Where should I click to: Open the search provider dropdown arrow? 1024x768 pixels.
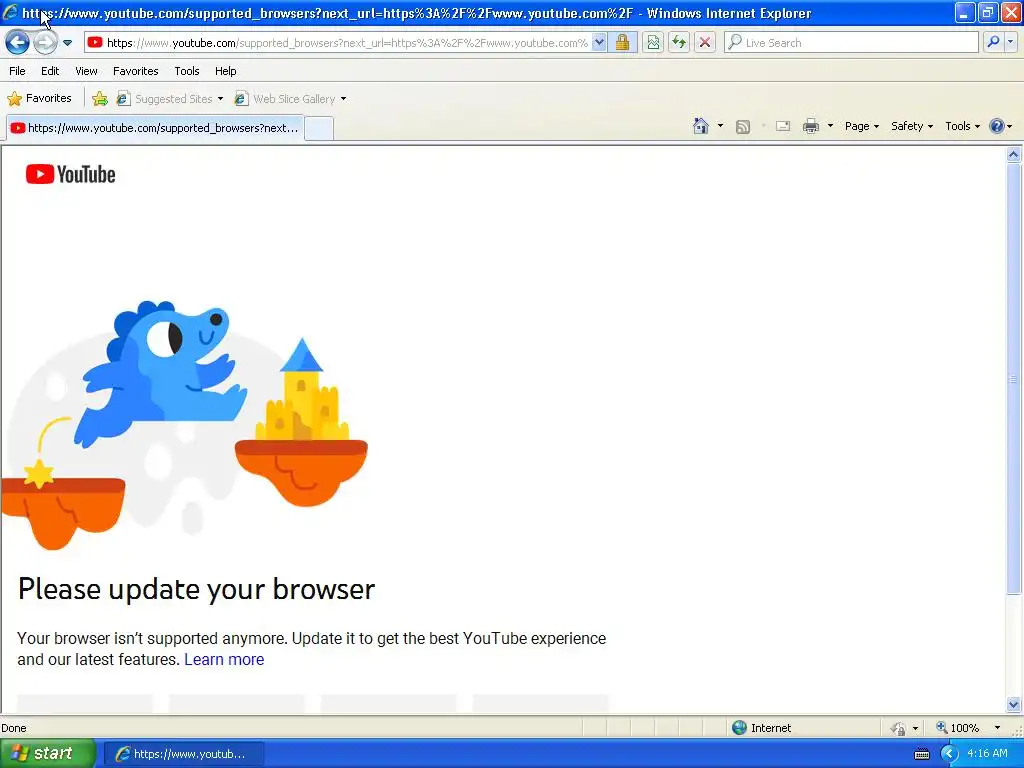[1010, 43]
